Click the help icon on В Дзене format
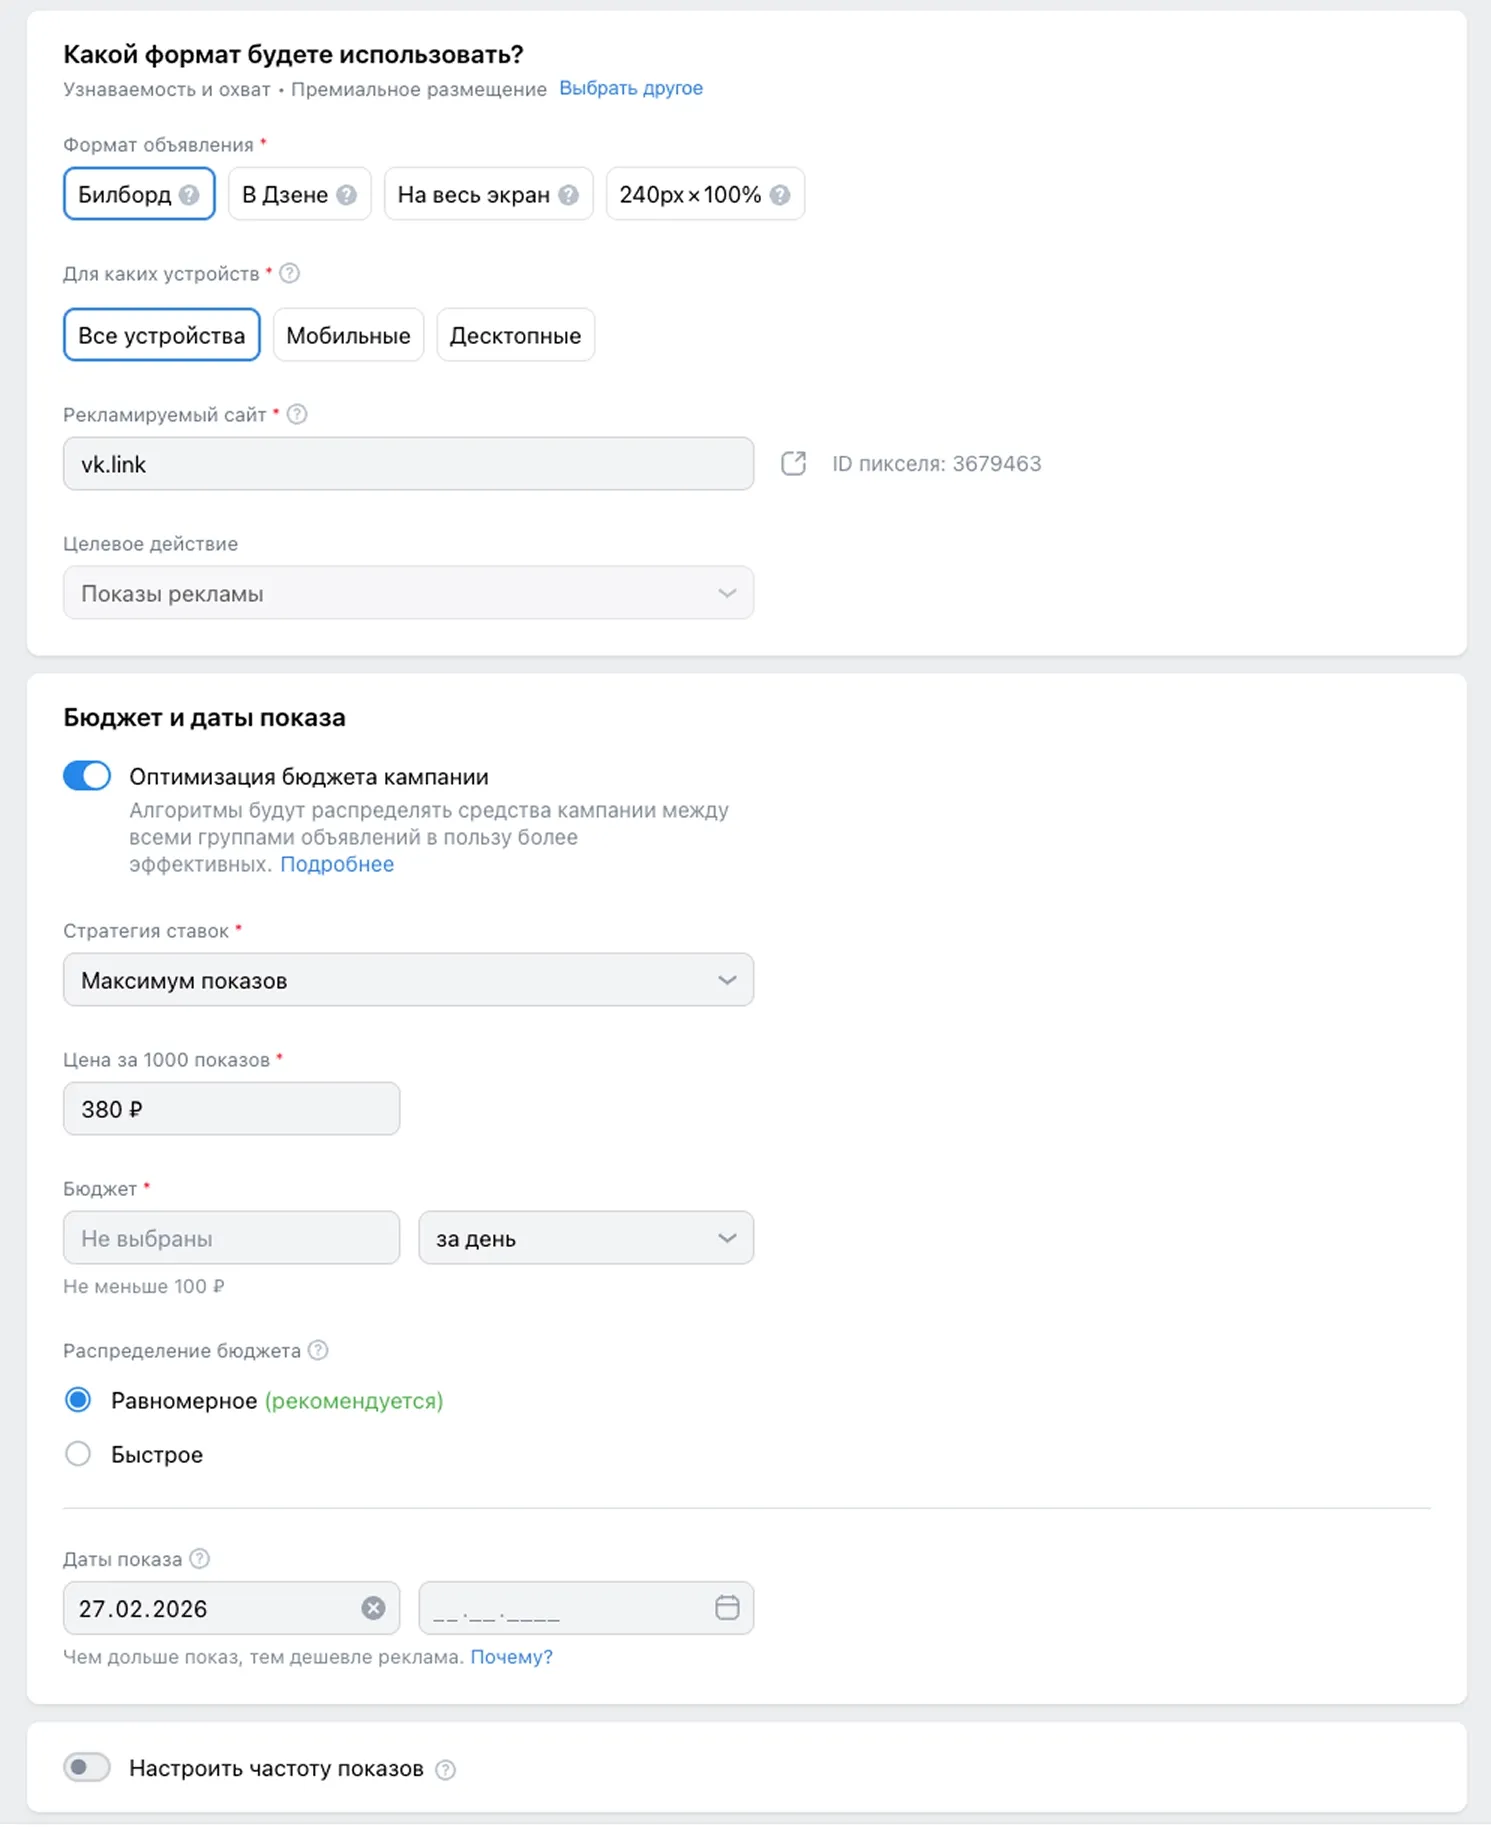 point(346,195)
